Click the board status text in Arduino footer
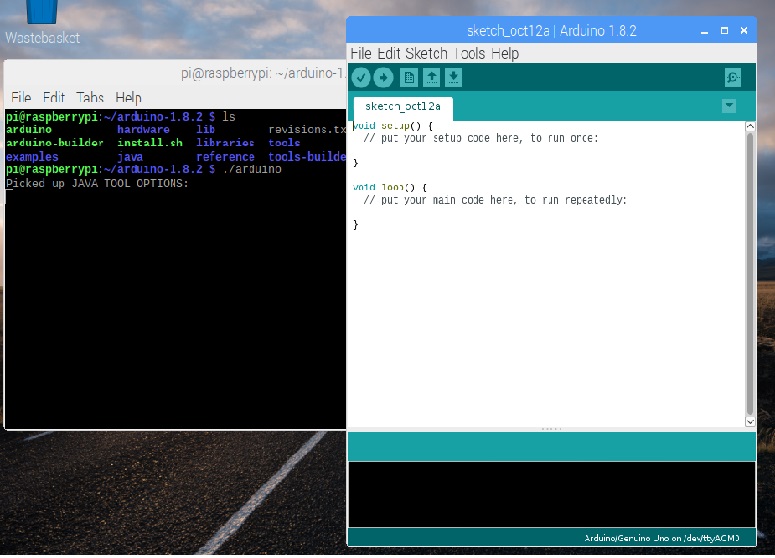Image resolution: width=775 pixels, height=558 pixels. coord(662,538)
